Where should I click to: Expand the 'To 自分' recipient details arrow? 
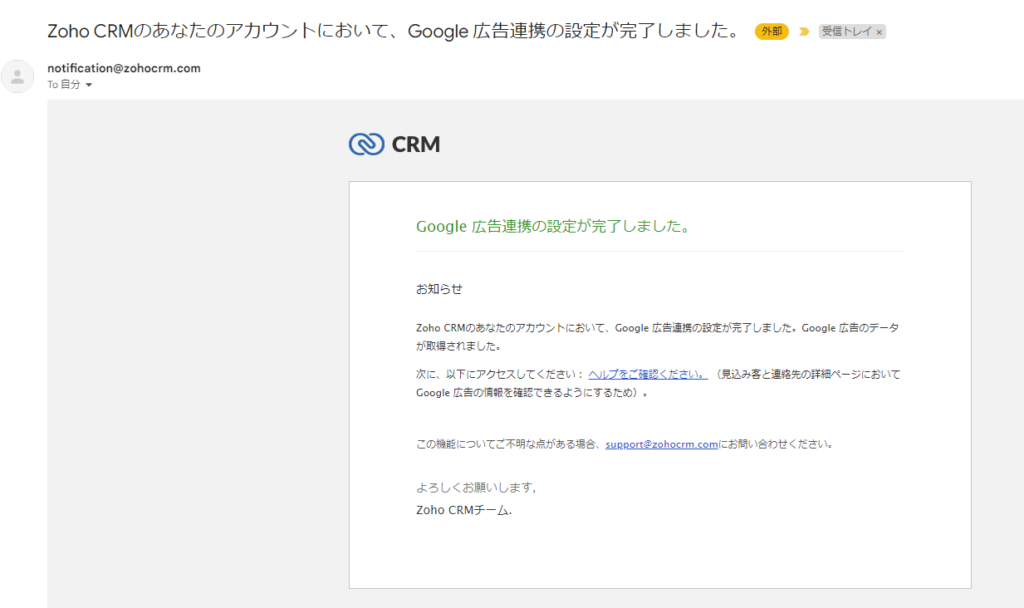[89, 85]
